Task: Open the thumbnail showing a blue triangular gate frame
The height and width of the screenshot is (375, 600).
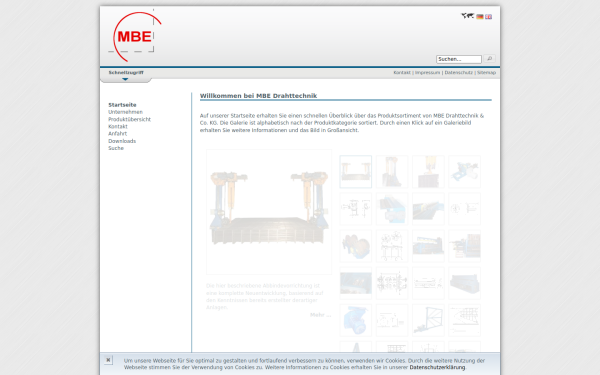Action: pyautogui.click(x=428, y=320)
